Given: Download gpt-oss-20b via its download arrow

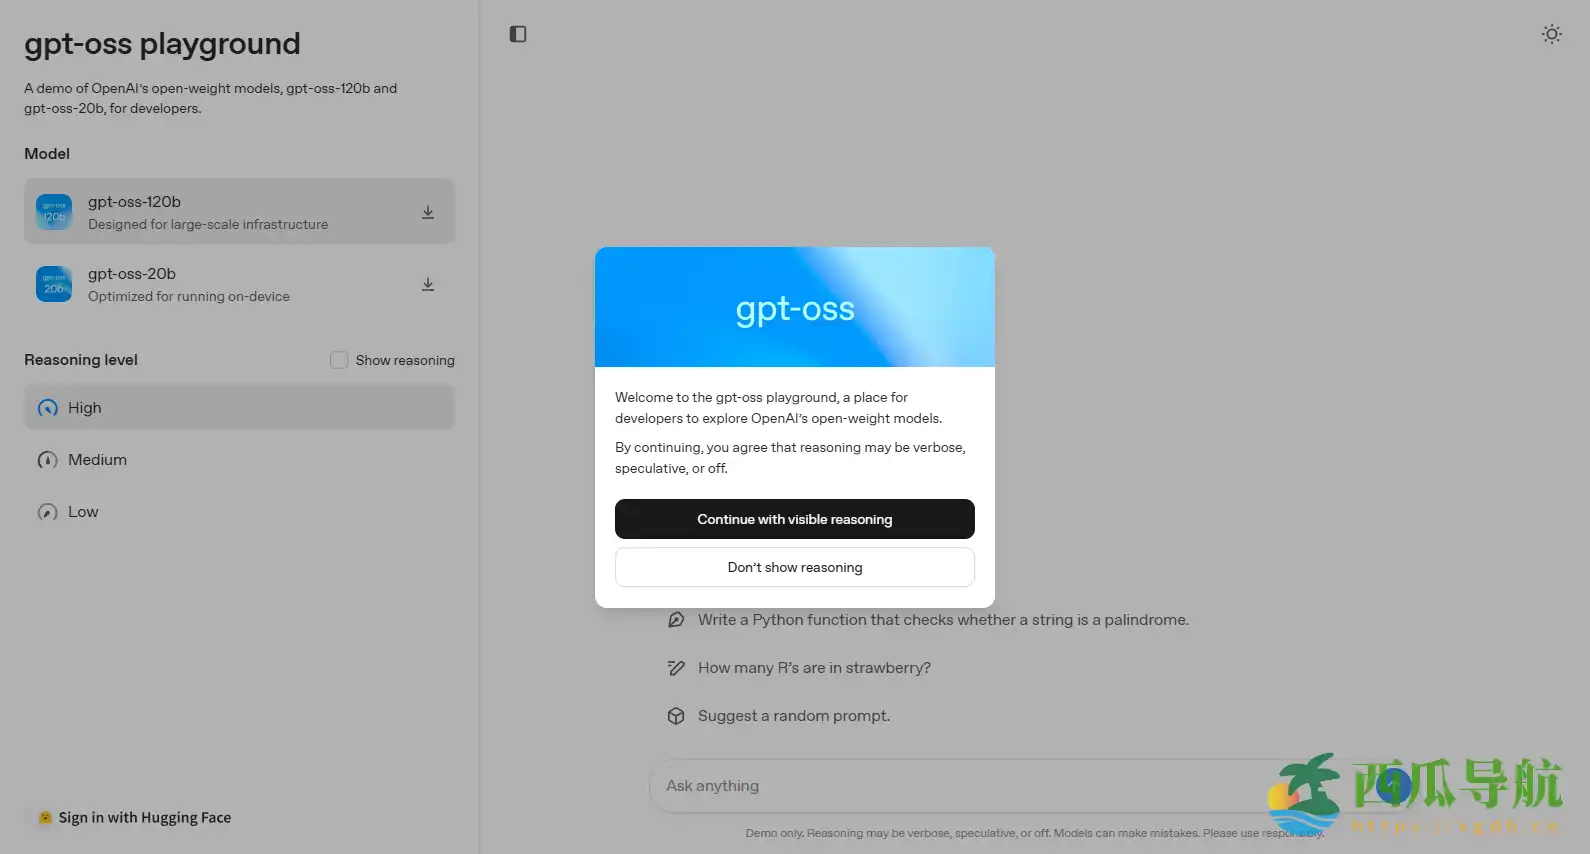Looking at the screenshot, I should pyautogui.click(x=428, y=284).
